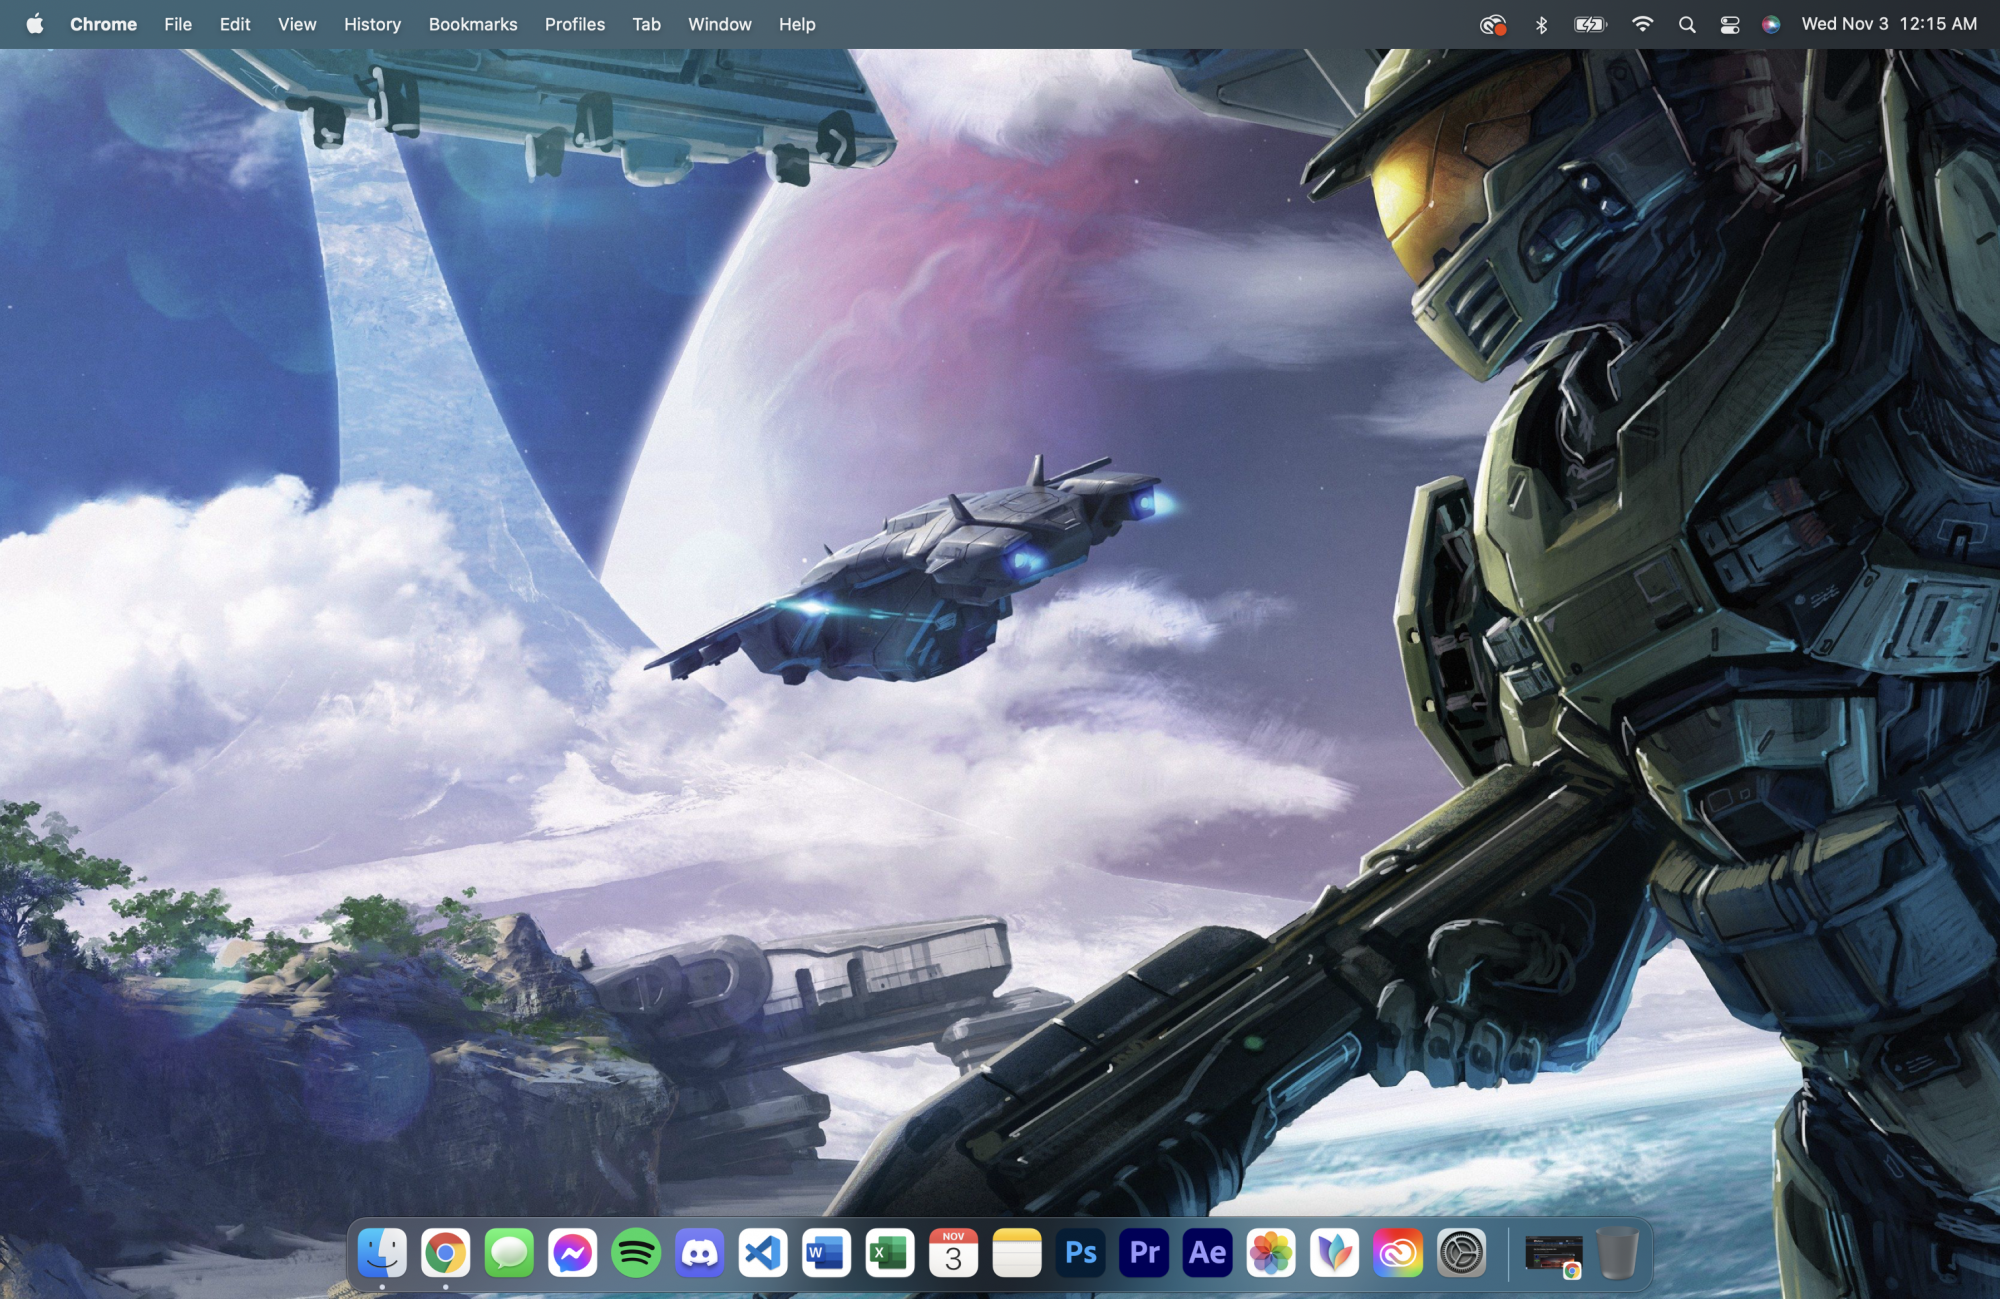Open the Apple menu

tap(35, 24)
